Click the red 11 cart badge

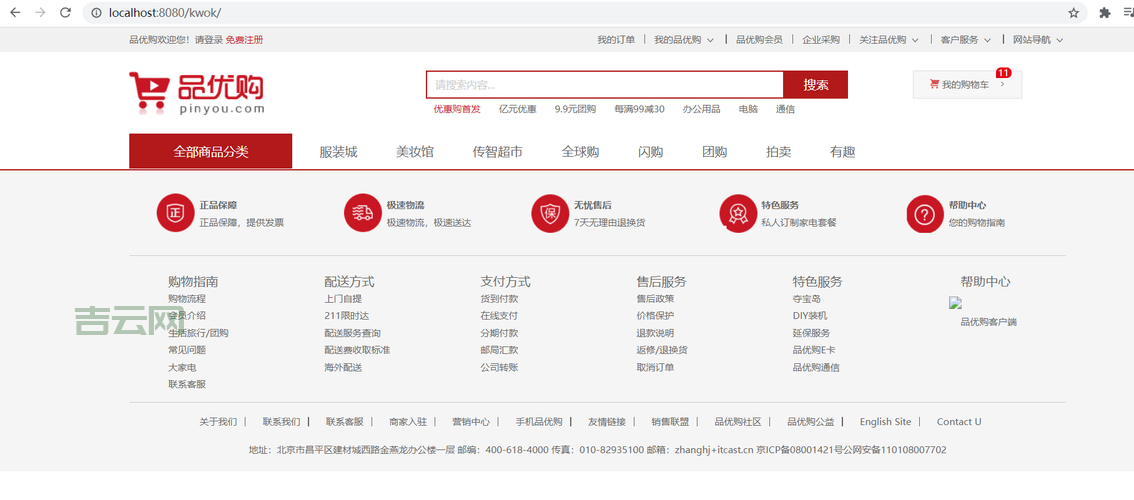click(x=1004, y=72)
